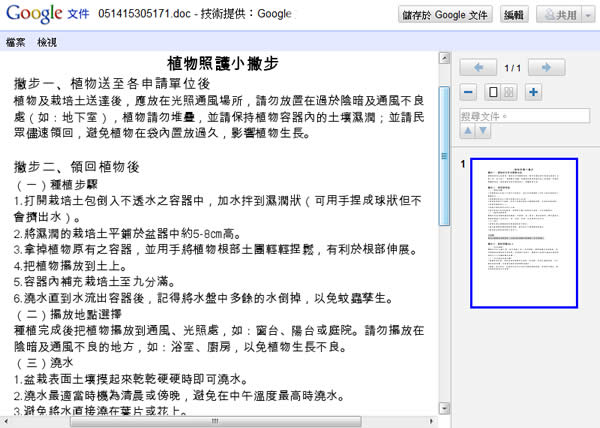This screenshot has width=600, height=428.
Task: Zoom in with the plus button
Action: click(533, 93)
